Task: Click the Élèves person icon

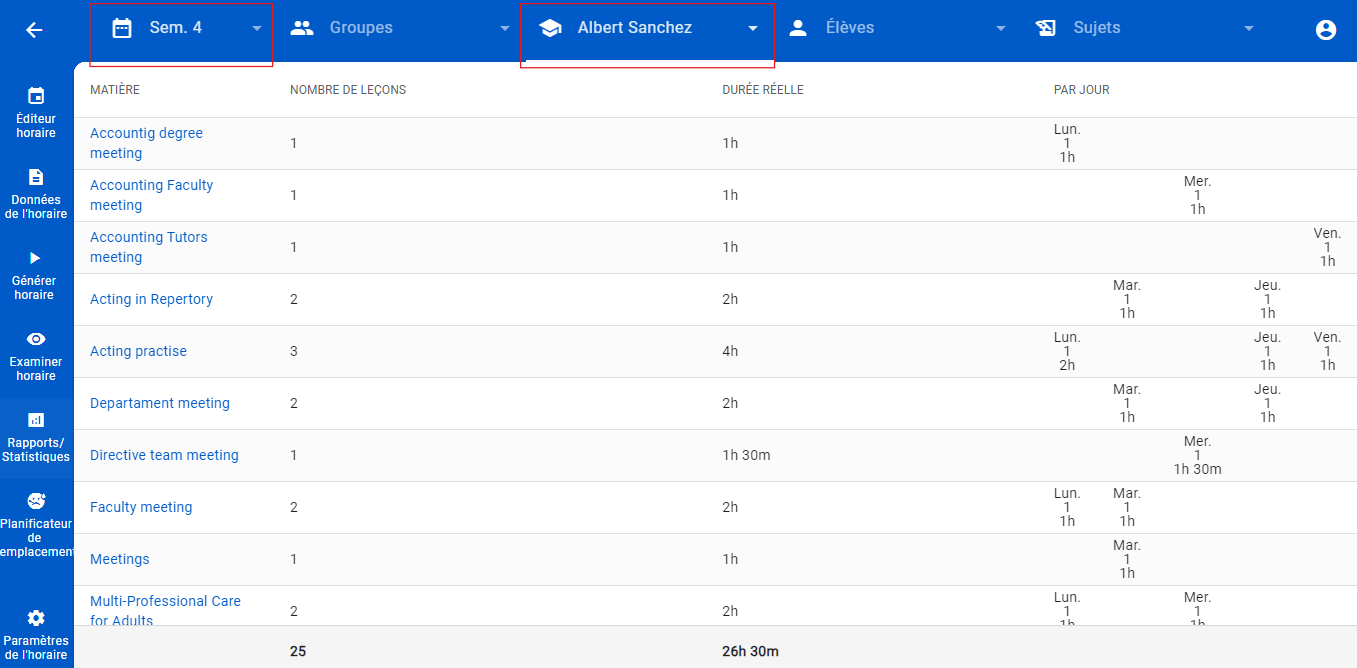Action: pyautogui.click(x=798, y=28)
